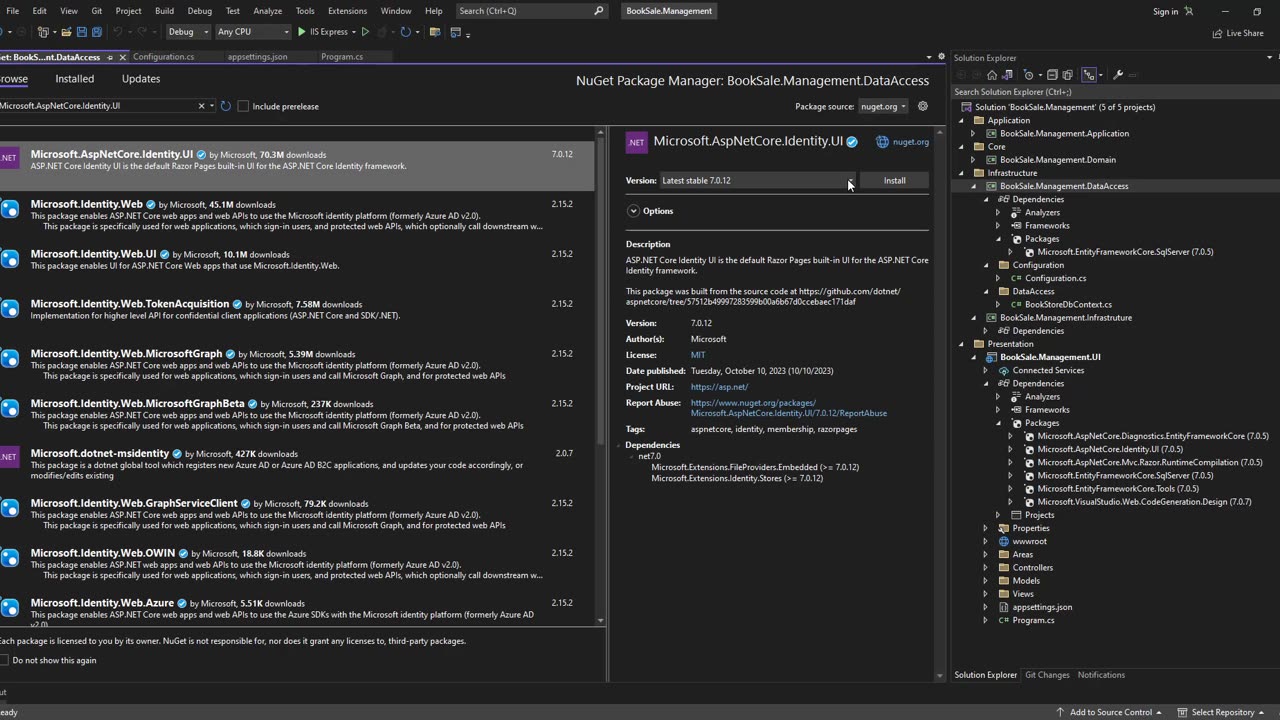Collapse the Infrastructure folder node
Viewport: 1280px width, 720px height.
pyautogui.click(x=962, y=173)
